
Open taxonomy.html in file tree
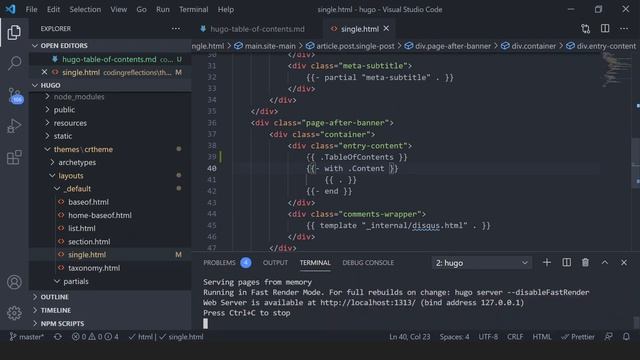[x=94, y=268]
